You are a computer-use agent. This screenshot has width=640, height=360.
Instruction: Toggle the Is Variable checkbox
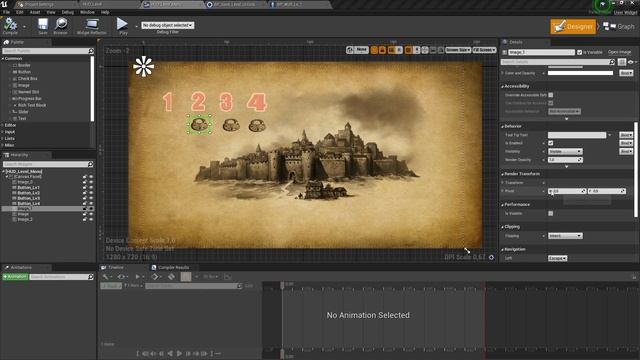(579, 52)
